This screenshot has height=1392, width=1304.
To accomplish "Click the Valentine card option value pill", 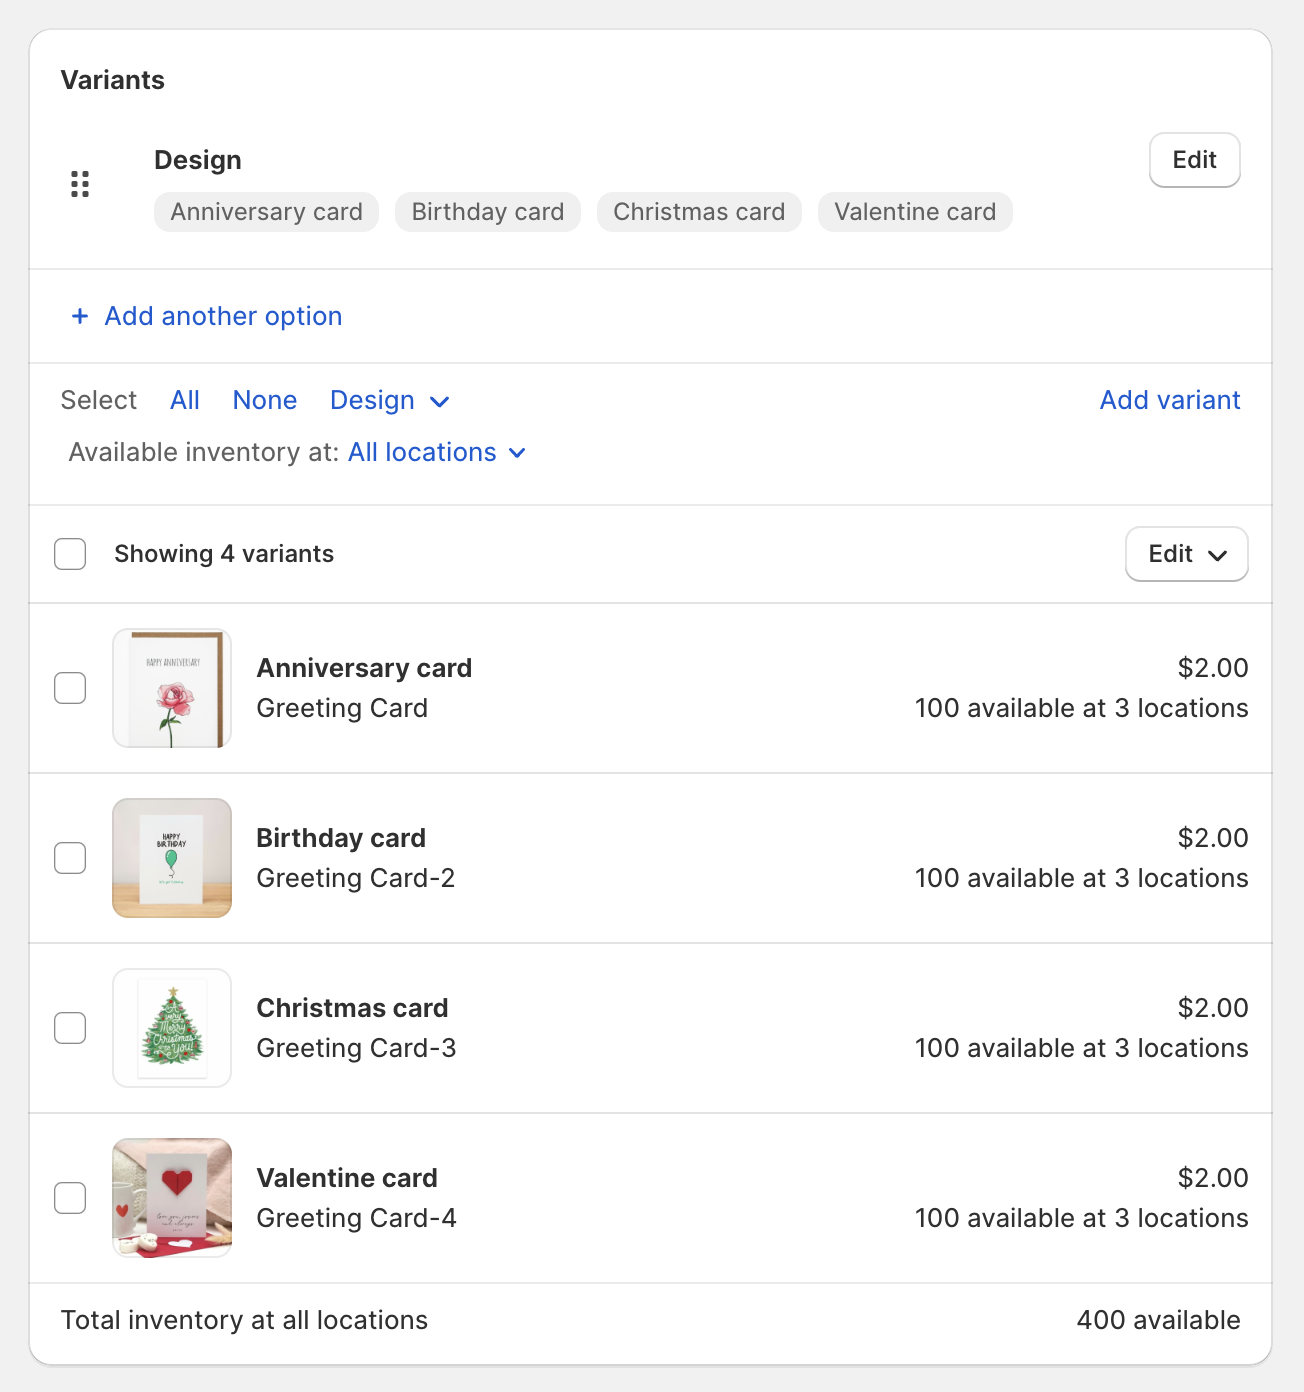I will click(x=914, y=211).
